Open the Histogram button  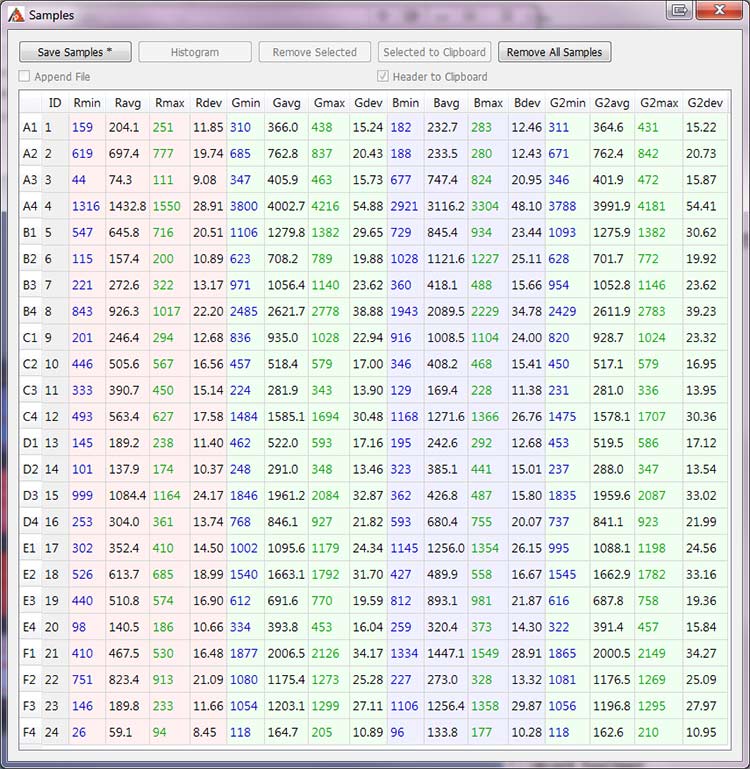[195, 52]
